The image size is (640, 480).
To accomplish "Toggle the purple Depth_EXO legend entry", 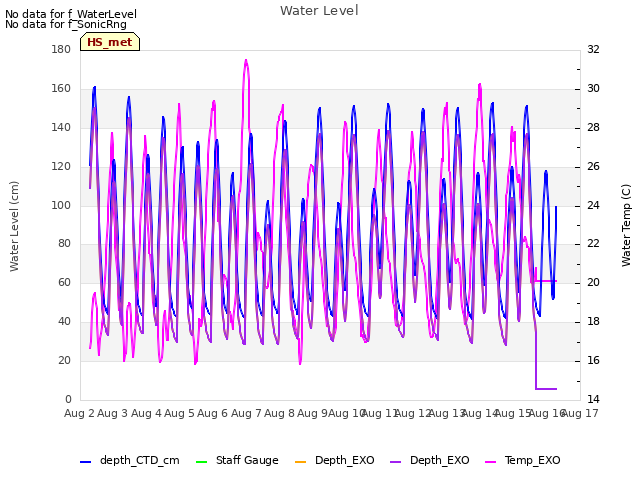I will pos(429,460).
